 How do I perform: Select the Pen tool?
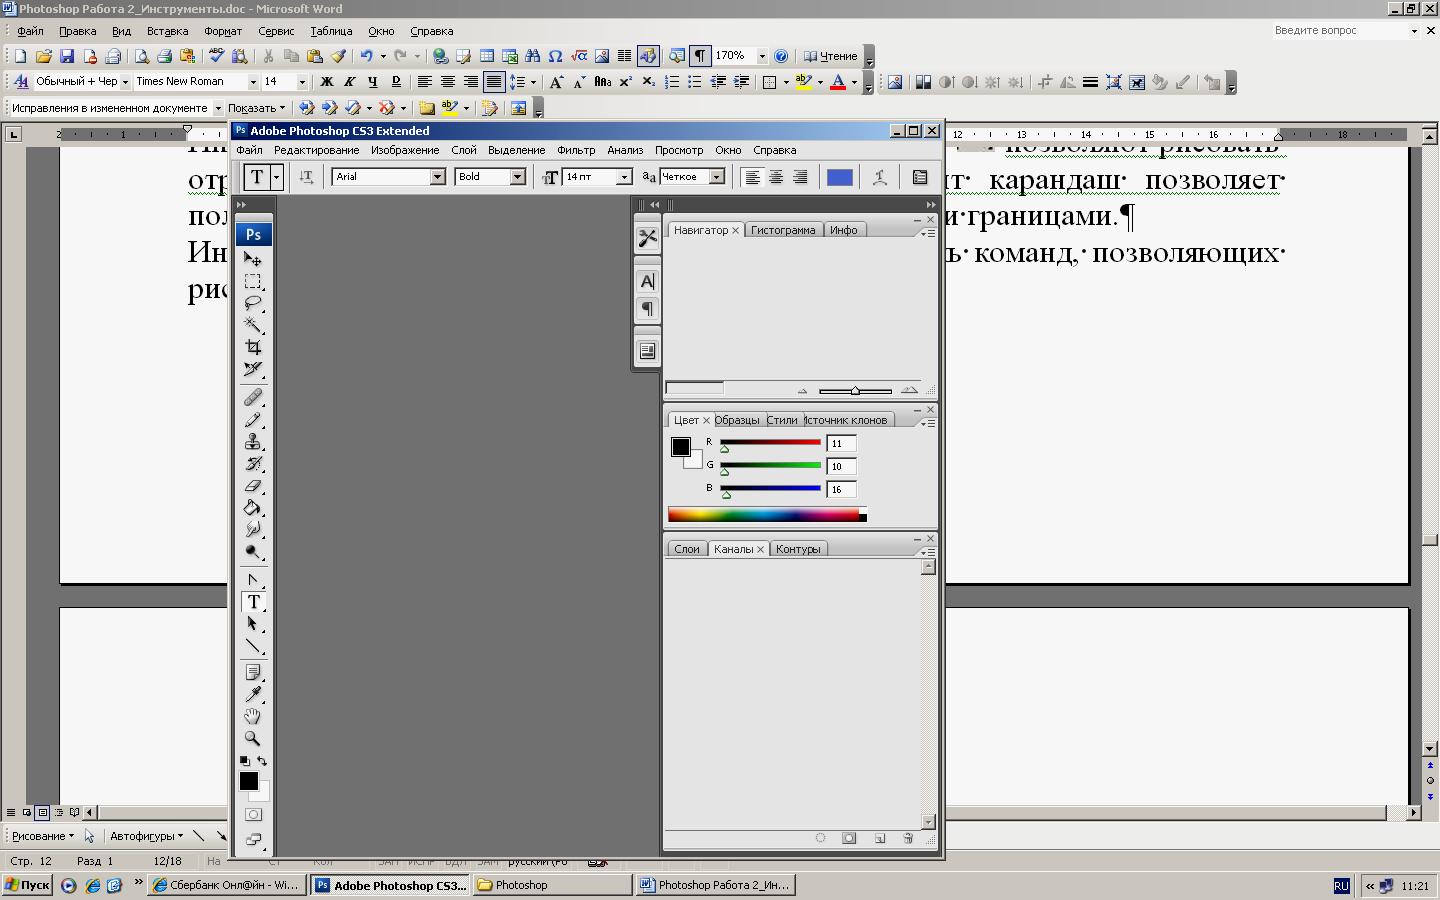253,580
